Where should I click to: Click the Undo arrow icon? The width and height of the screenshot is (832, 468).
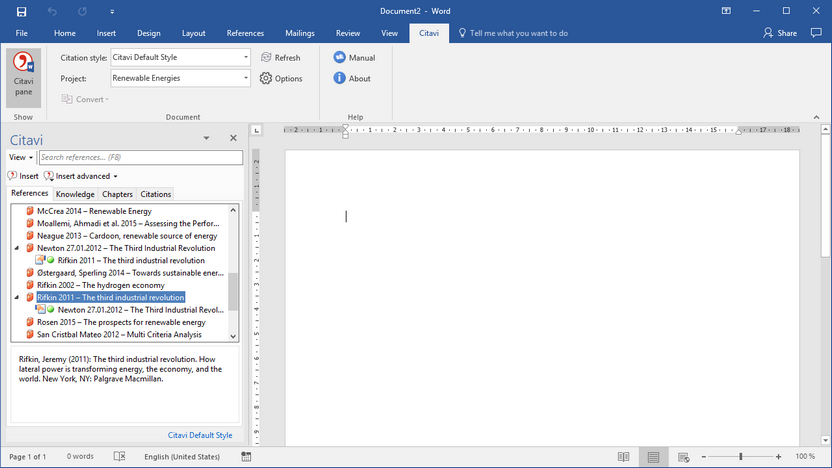click(52, 11)
